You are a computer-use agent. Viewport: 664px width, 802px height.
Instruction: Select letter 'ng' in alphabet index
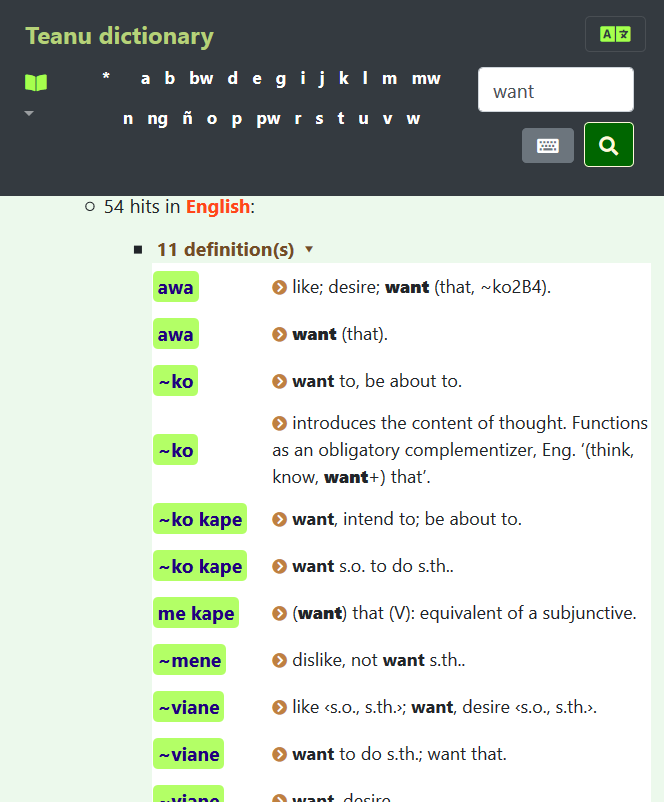pyautogui.click(x=157, y=118)
